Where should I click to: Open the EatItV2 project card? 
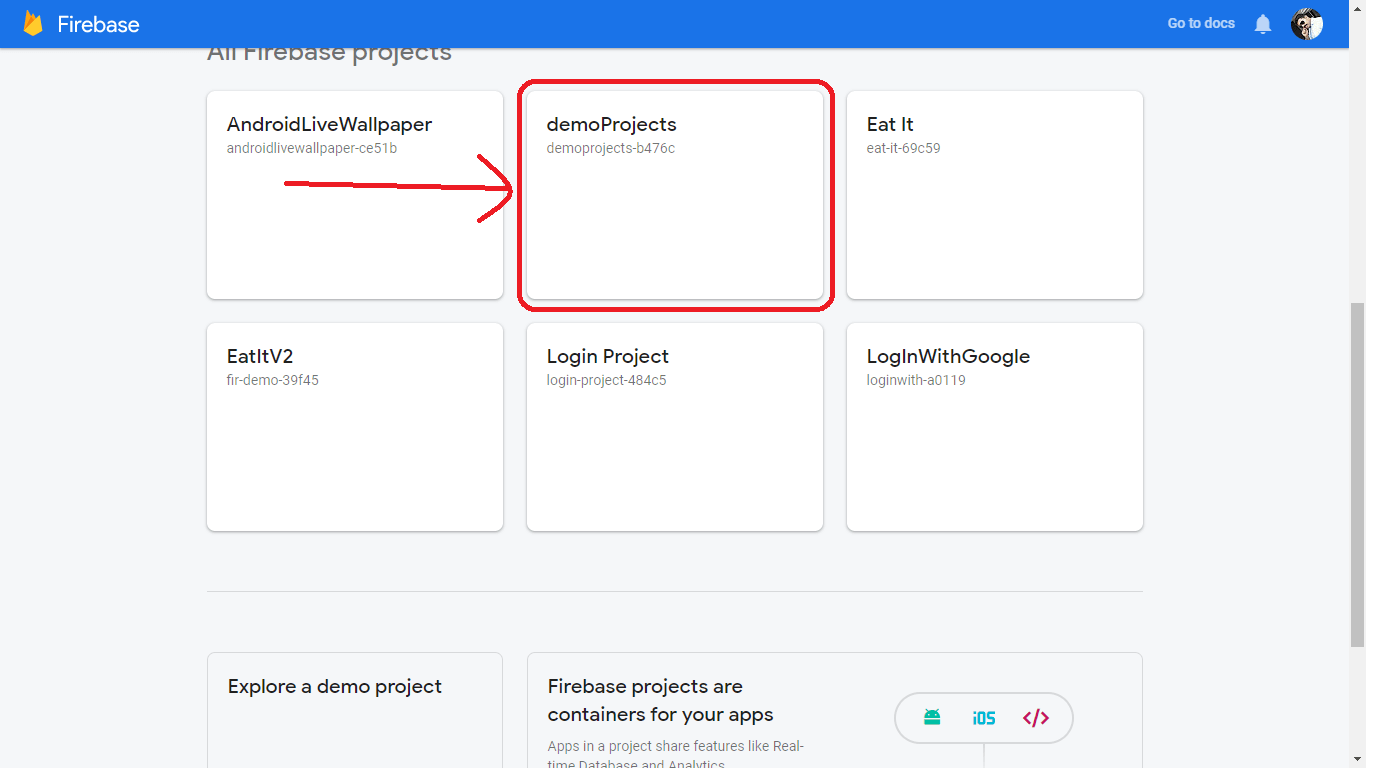coord(355,427)
